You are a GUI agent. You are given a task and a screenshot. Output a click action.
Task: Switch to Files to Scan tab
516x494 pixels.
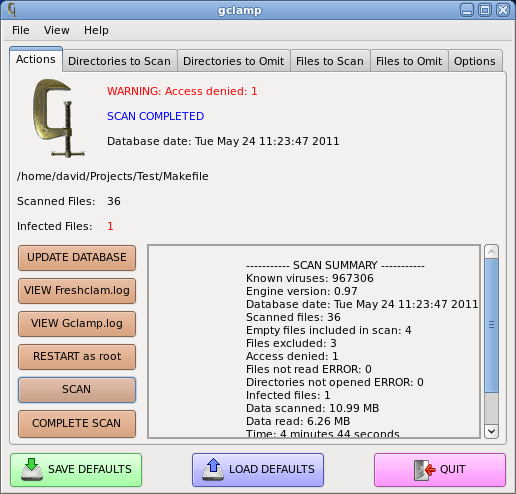click(330, 61)
